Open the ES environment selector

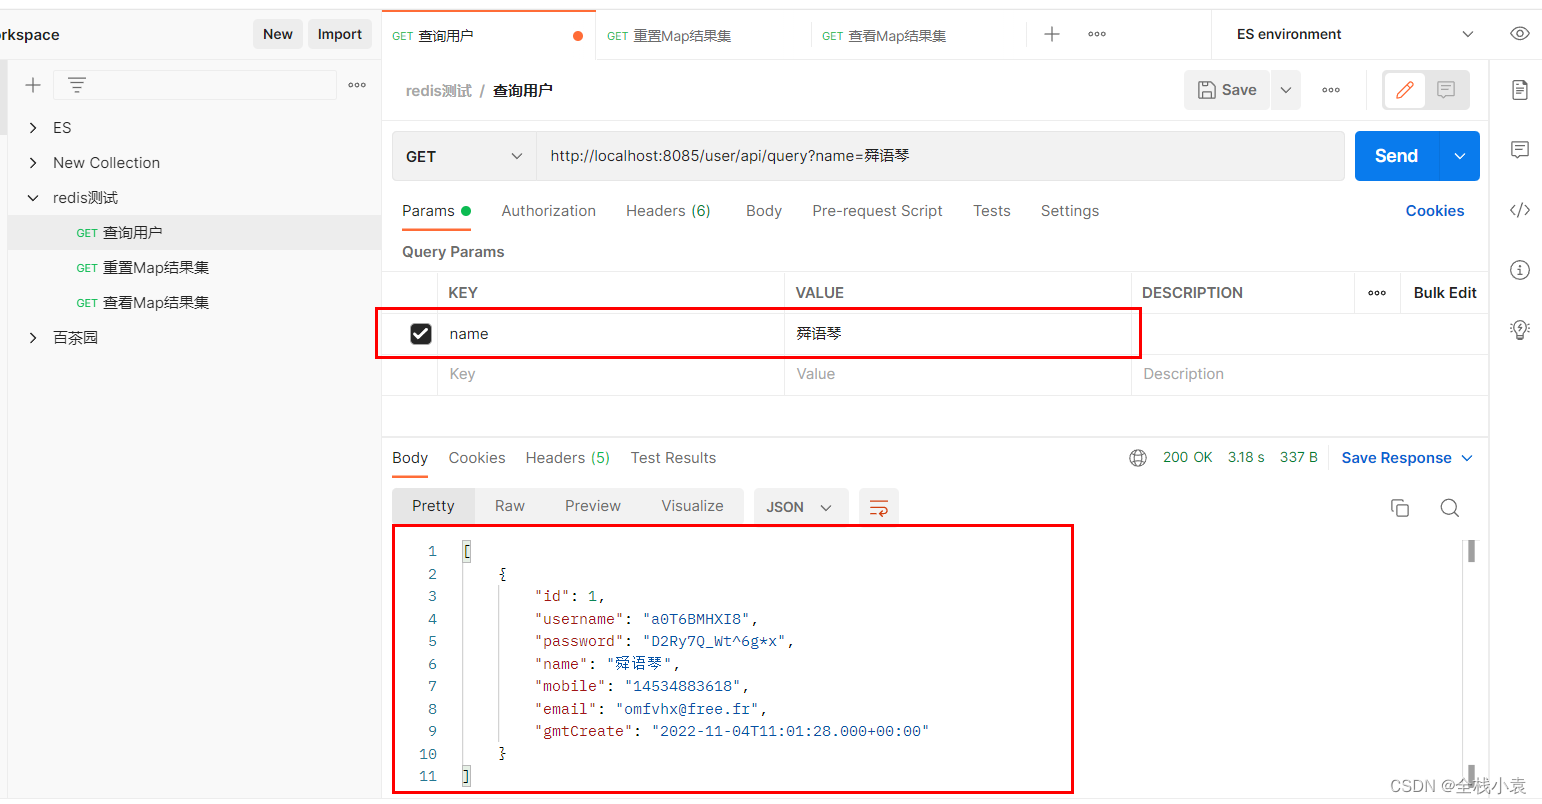tap(1354, 34)
